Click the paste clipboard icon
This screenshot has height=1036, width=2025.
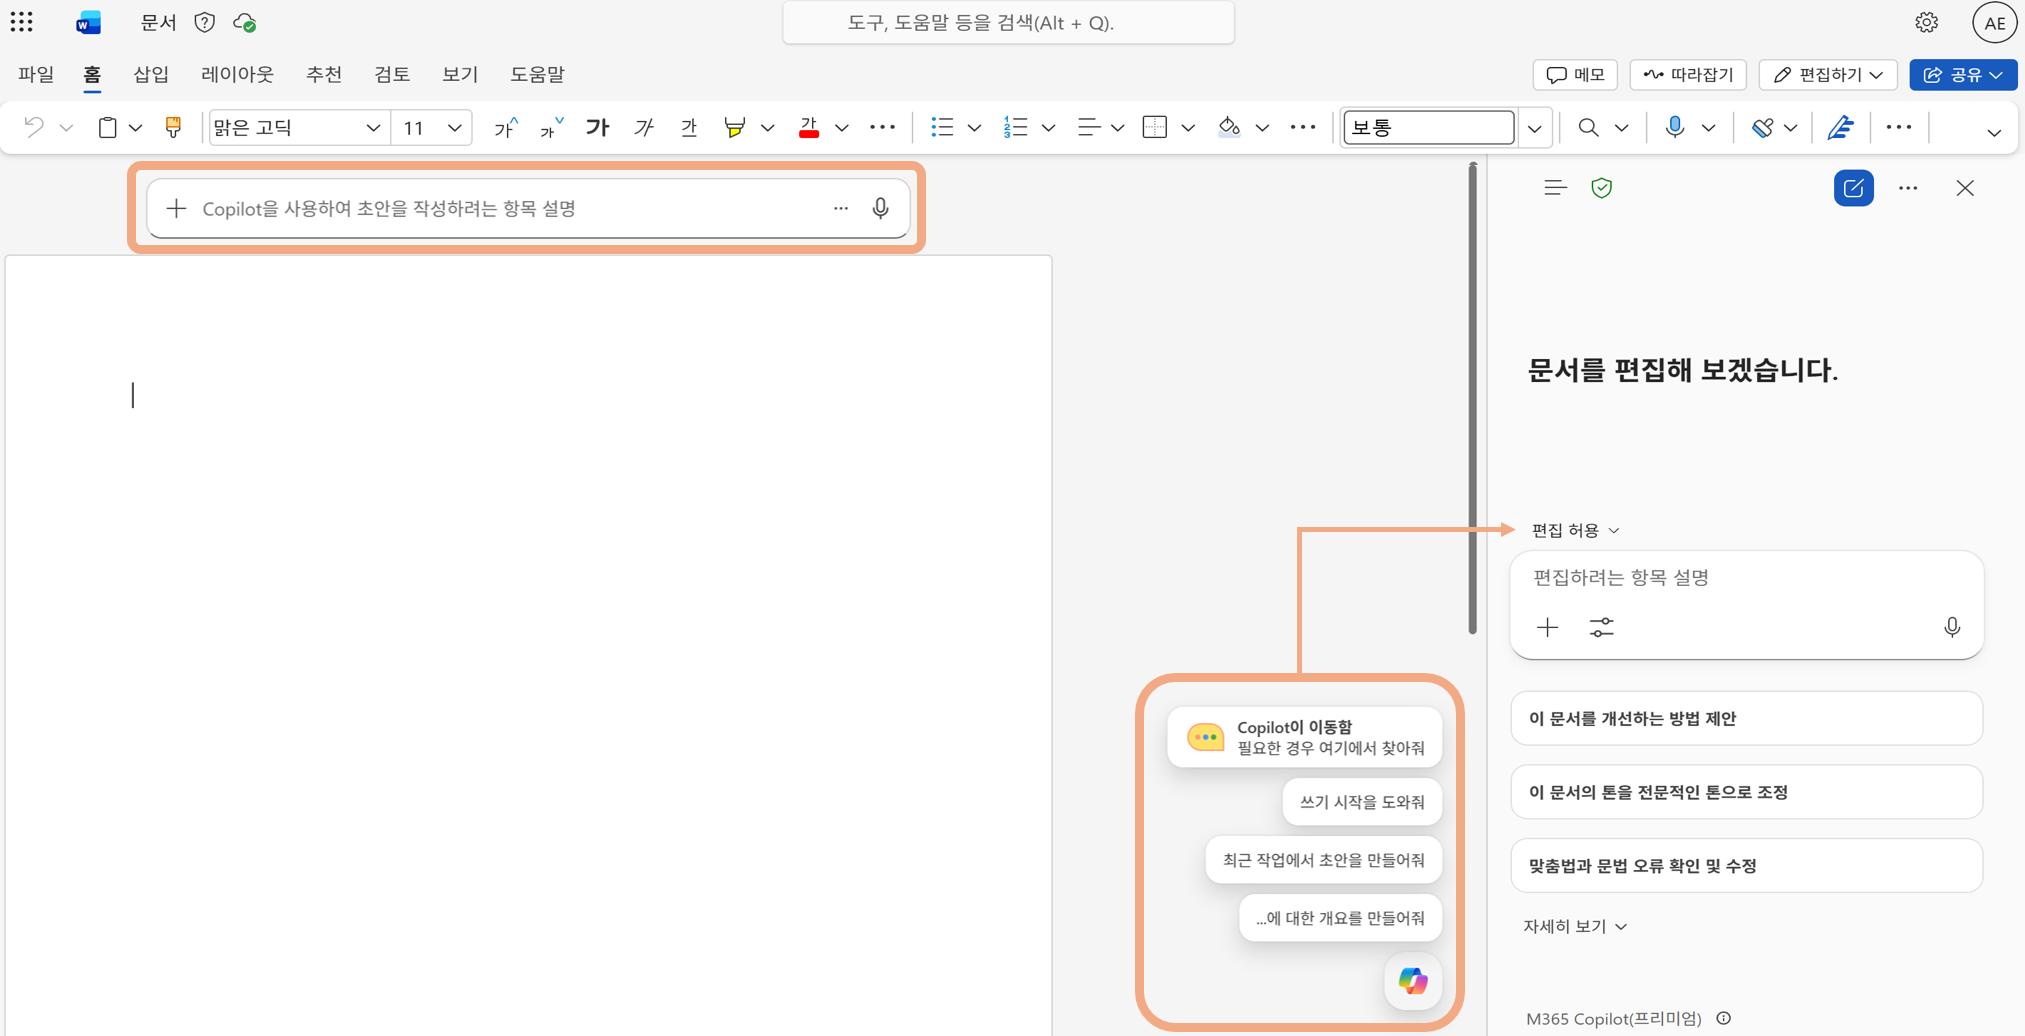coord(107,127)
